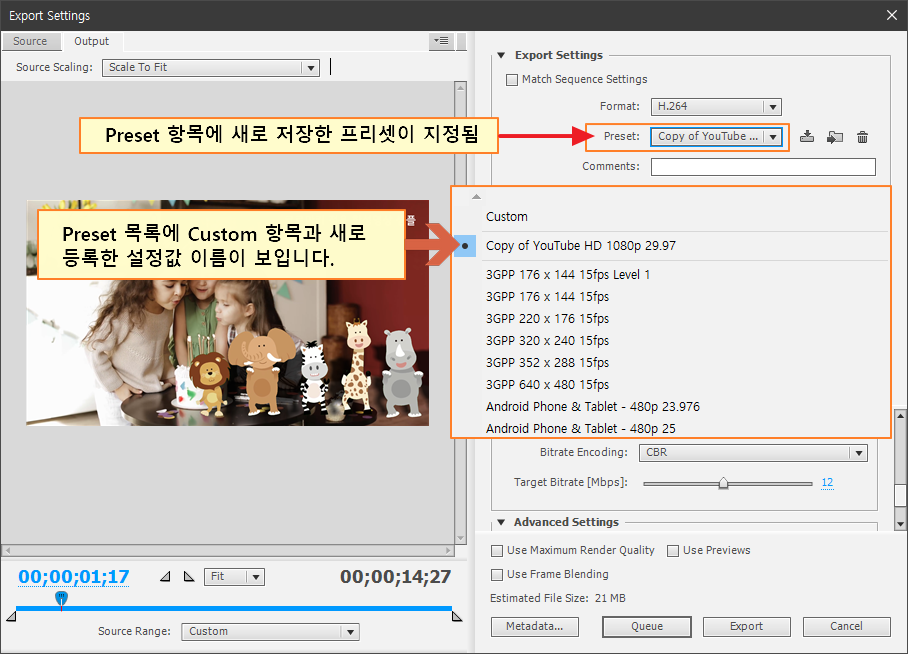This screenshot has width=908, height=654.
Task: Click the Metadata button
Action: coord(534,627)
